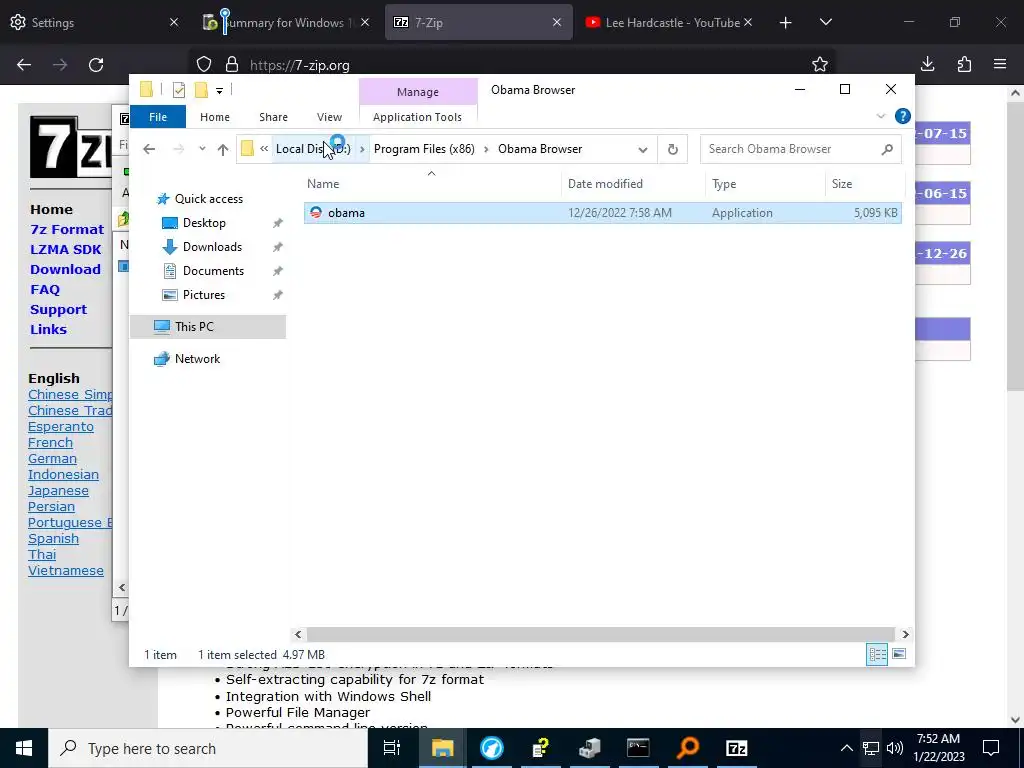Image resolution: width=1024 pixels, height=768 pixels.
Task: Open the obama application file
Action: coord(602,213)
